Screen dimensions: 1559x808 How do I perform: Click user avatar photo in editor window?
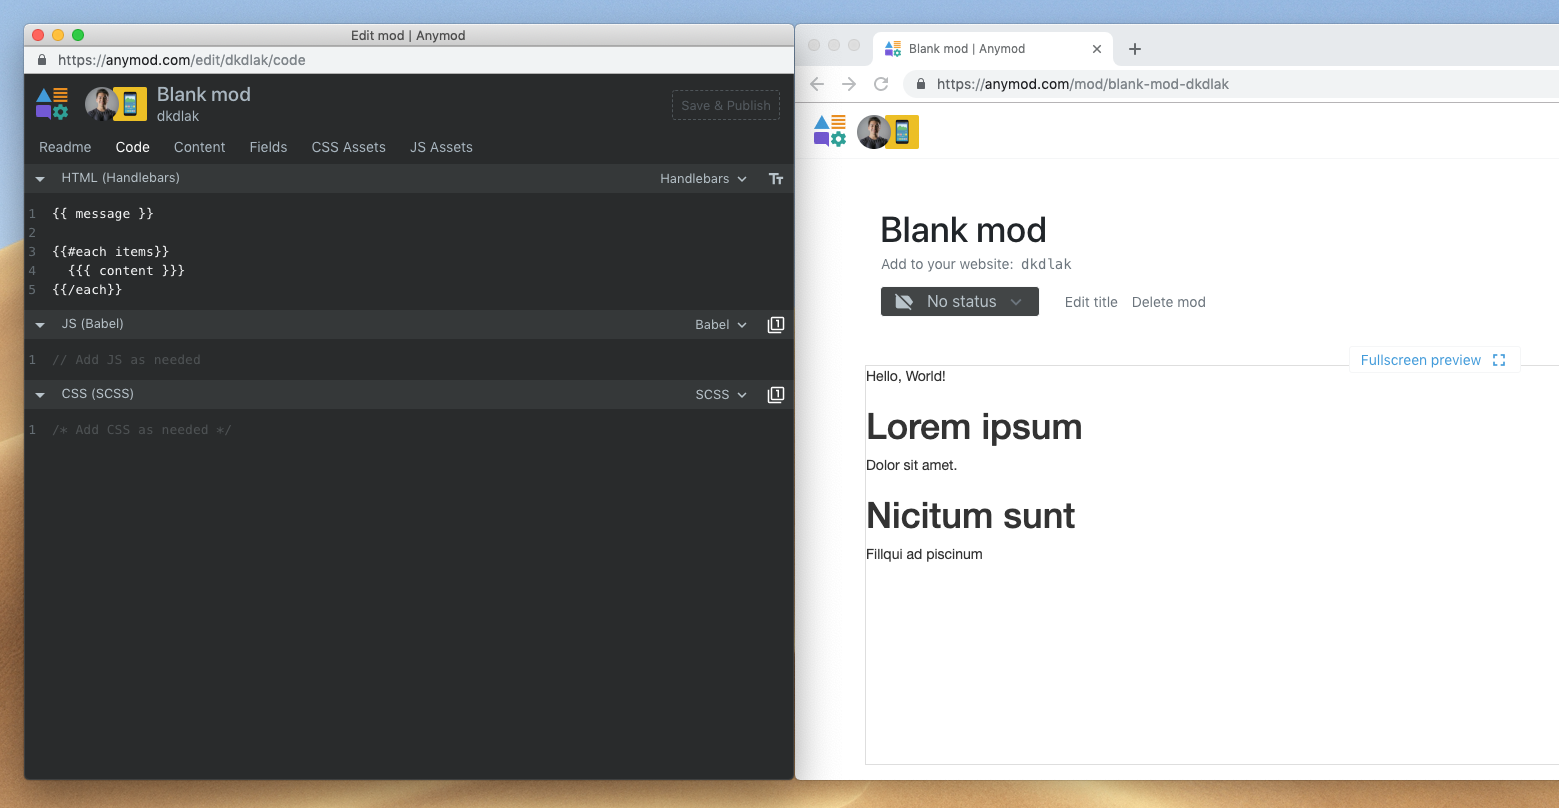[x=101, y=104]
